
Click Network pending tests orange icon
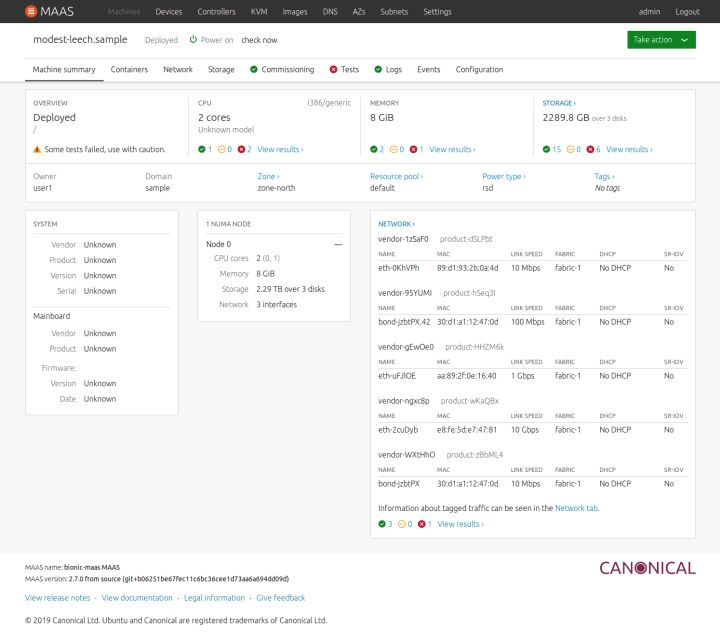tap(402, 524)
